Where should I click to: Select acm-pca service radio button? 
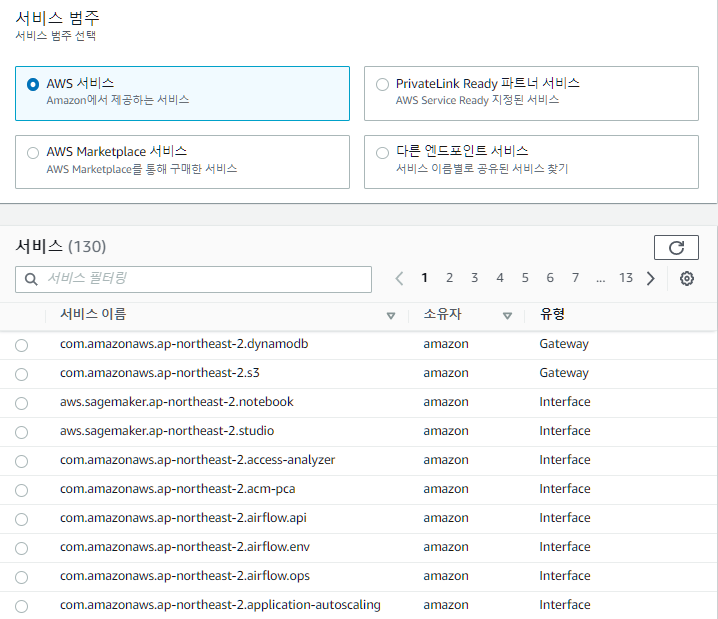[22, 490]
